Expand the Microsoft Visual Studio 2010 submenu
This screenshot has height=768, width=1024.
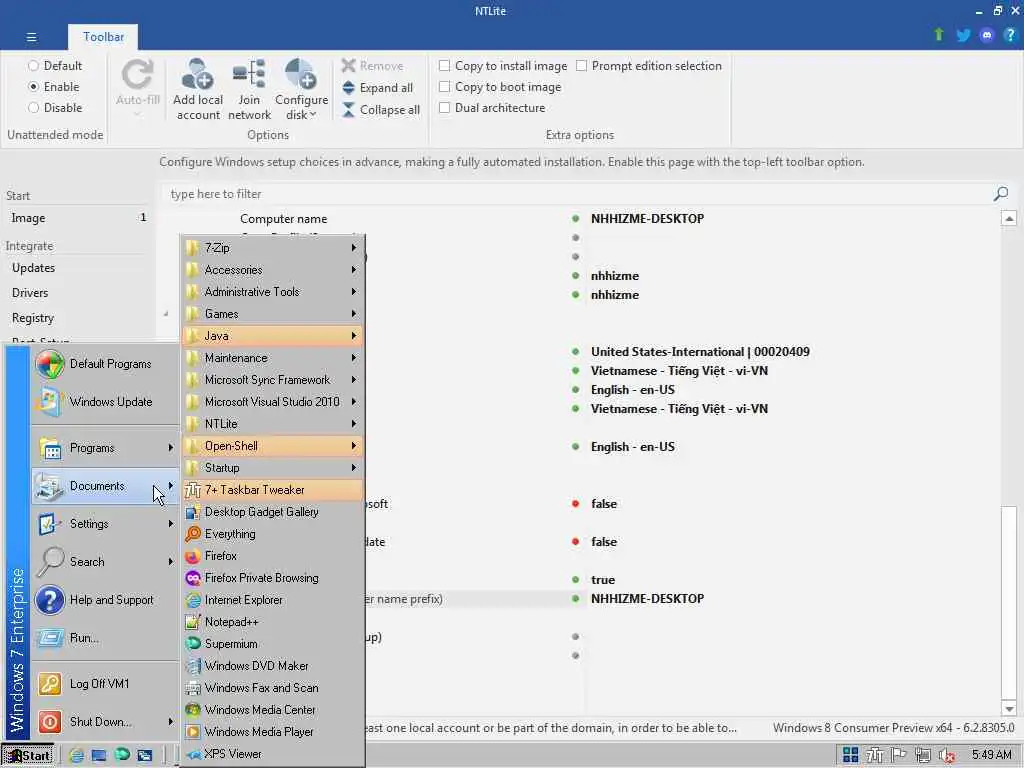[x=273, y=402]
